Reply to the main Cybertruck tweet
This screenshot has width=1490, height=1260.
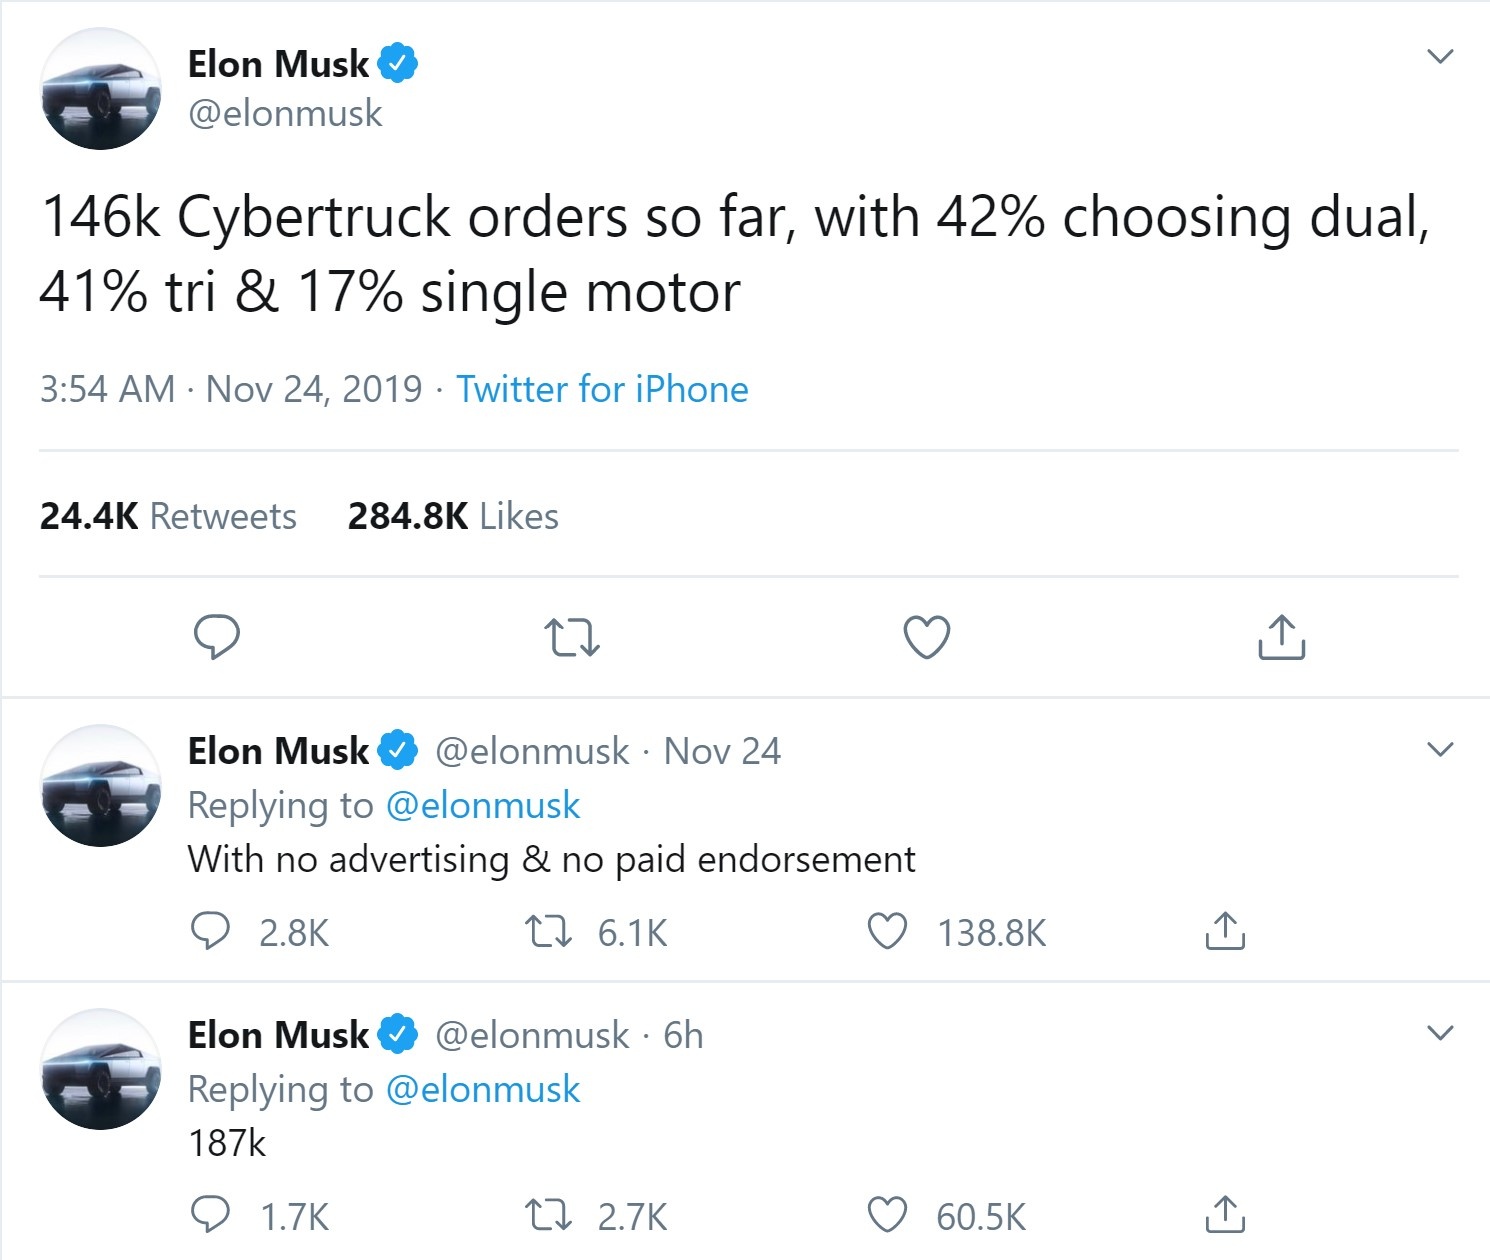(x=218, y=637)
